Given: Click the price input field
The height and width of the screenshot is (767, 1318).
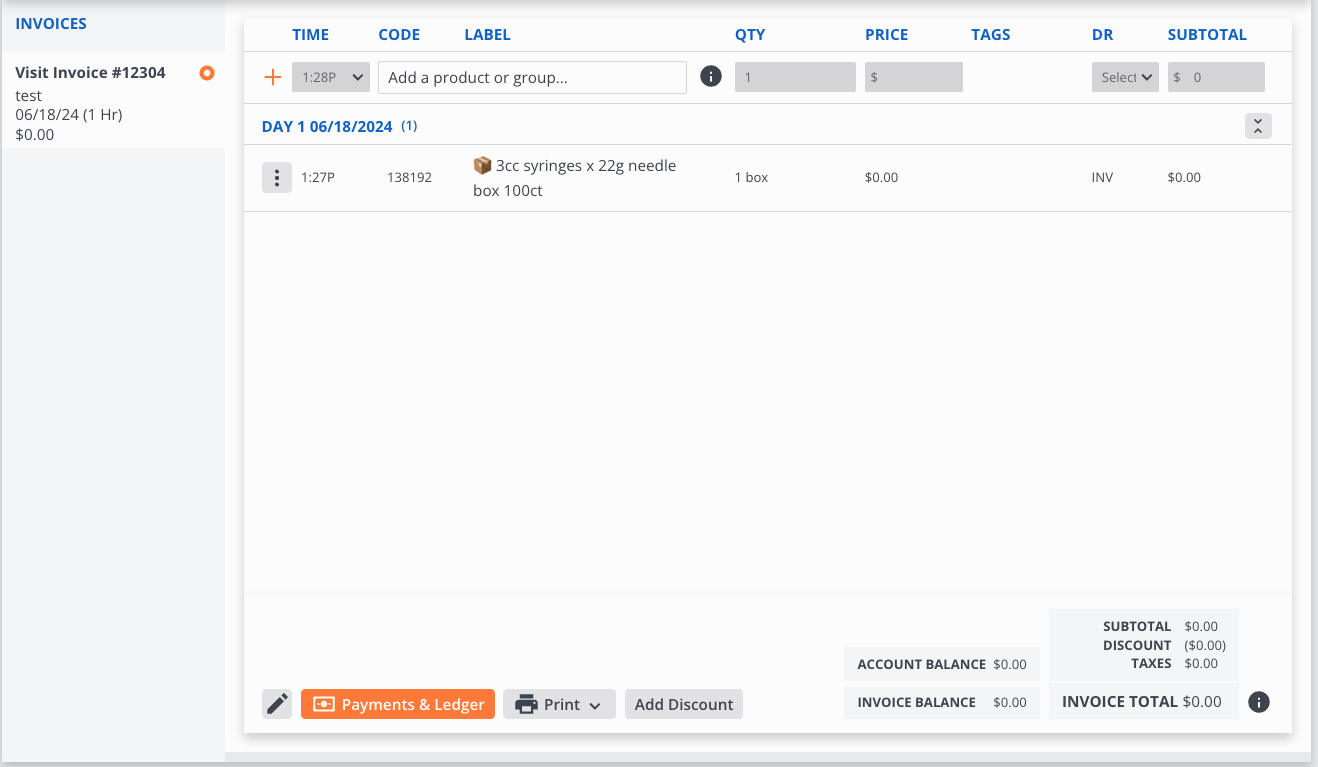Looking at the screenshot, I should point(913,77).
